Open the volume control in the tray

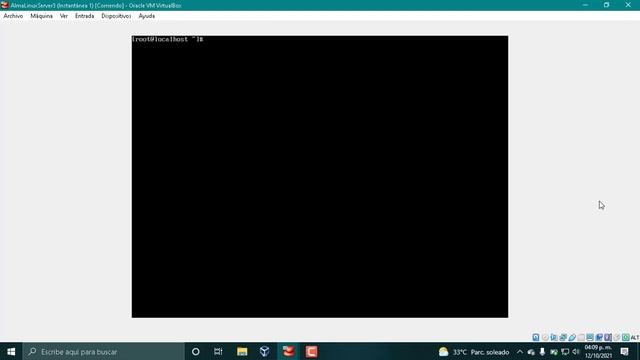(576, 352)
